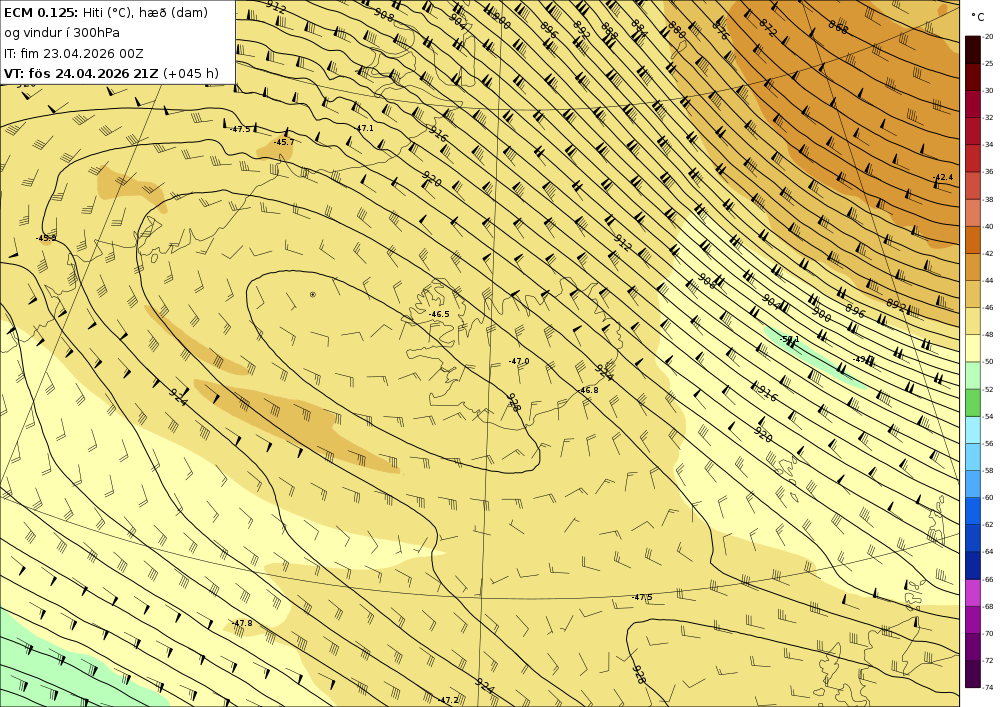
Task: Click the text 'og vindur í 300hPa'
Action: [x=62, y=33]
